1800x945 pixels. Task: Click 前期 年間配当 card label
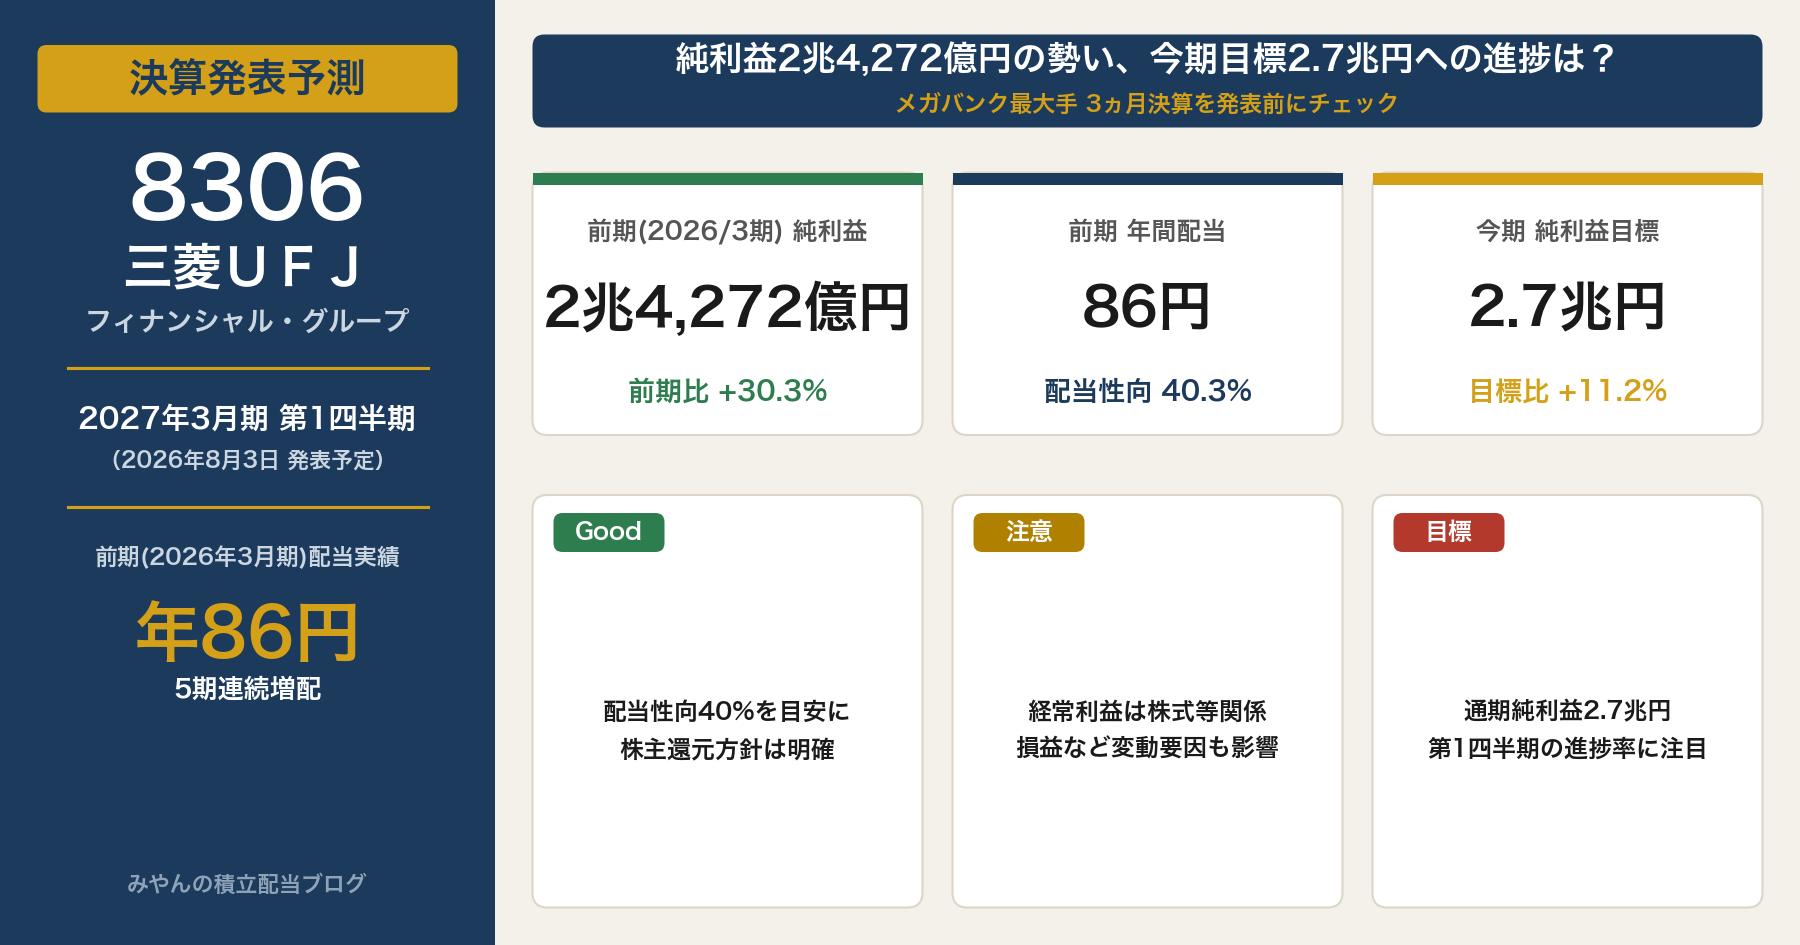coord(1147,232)
